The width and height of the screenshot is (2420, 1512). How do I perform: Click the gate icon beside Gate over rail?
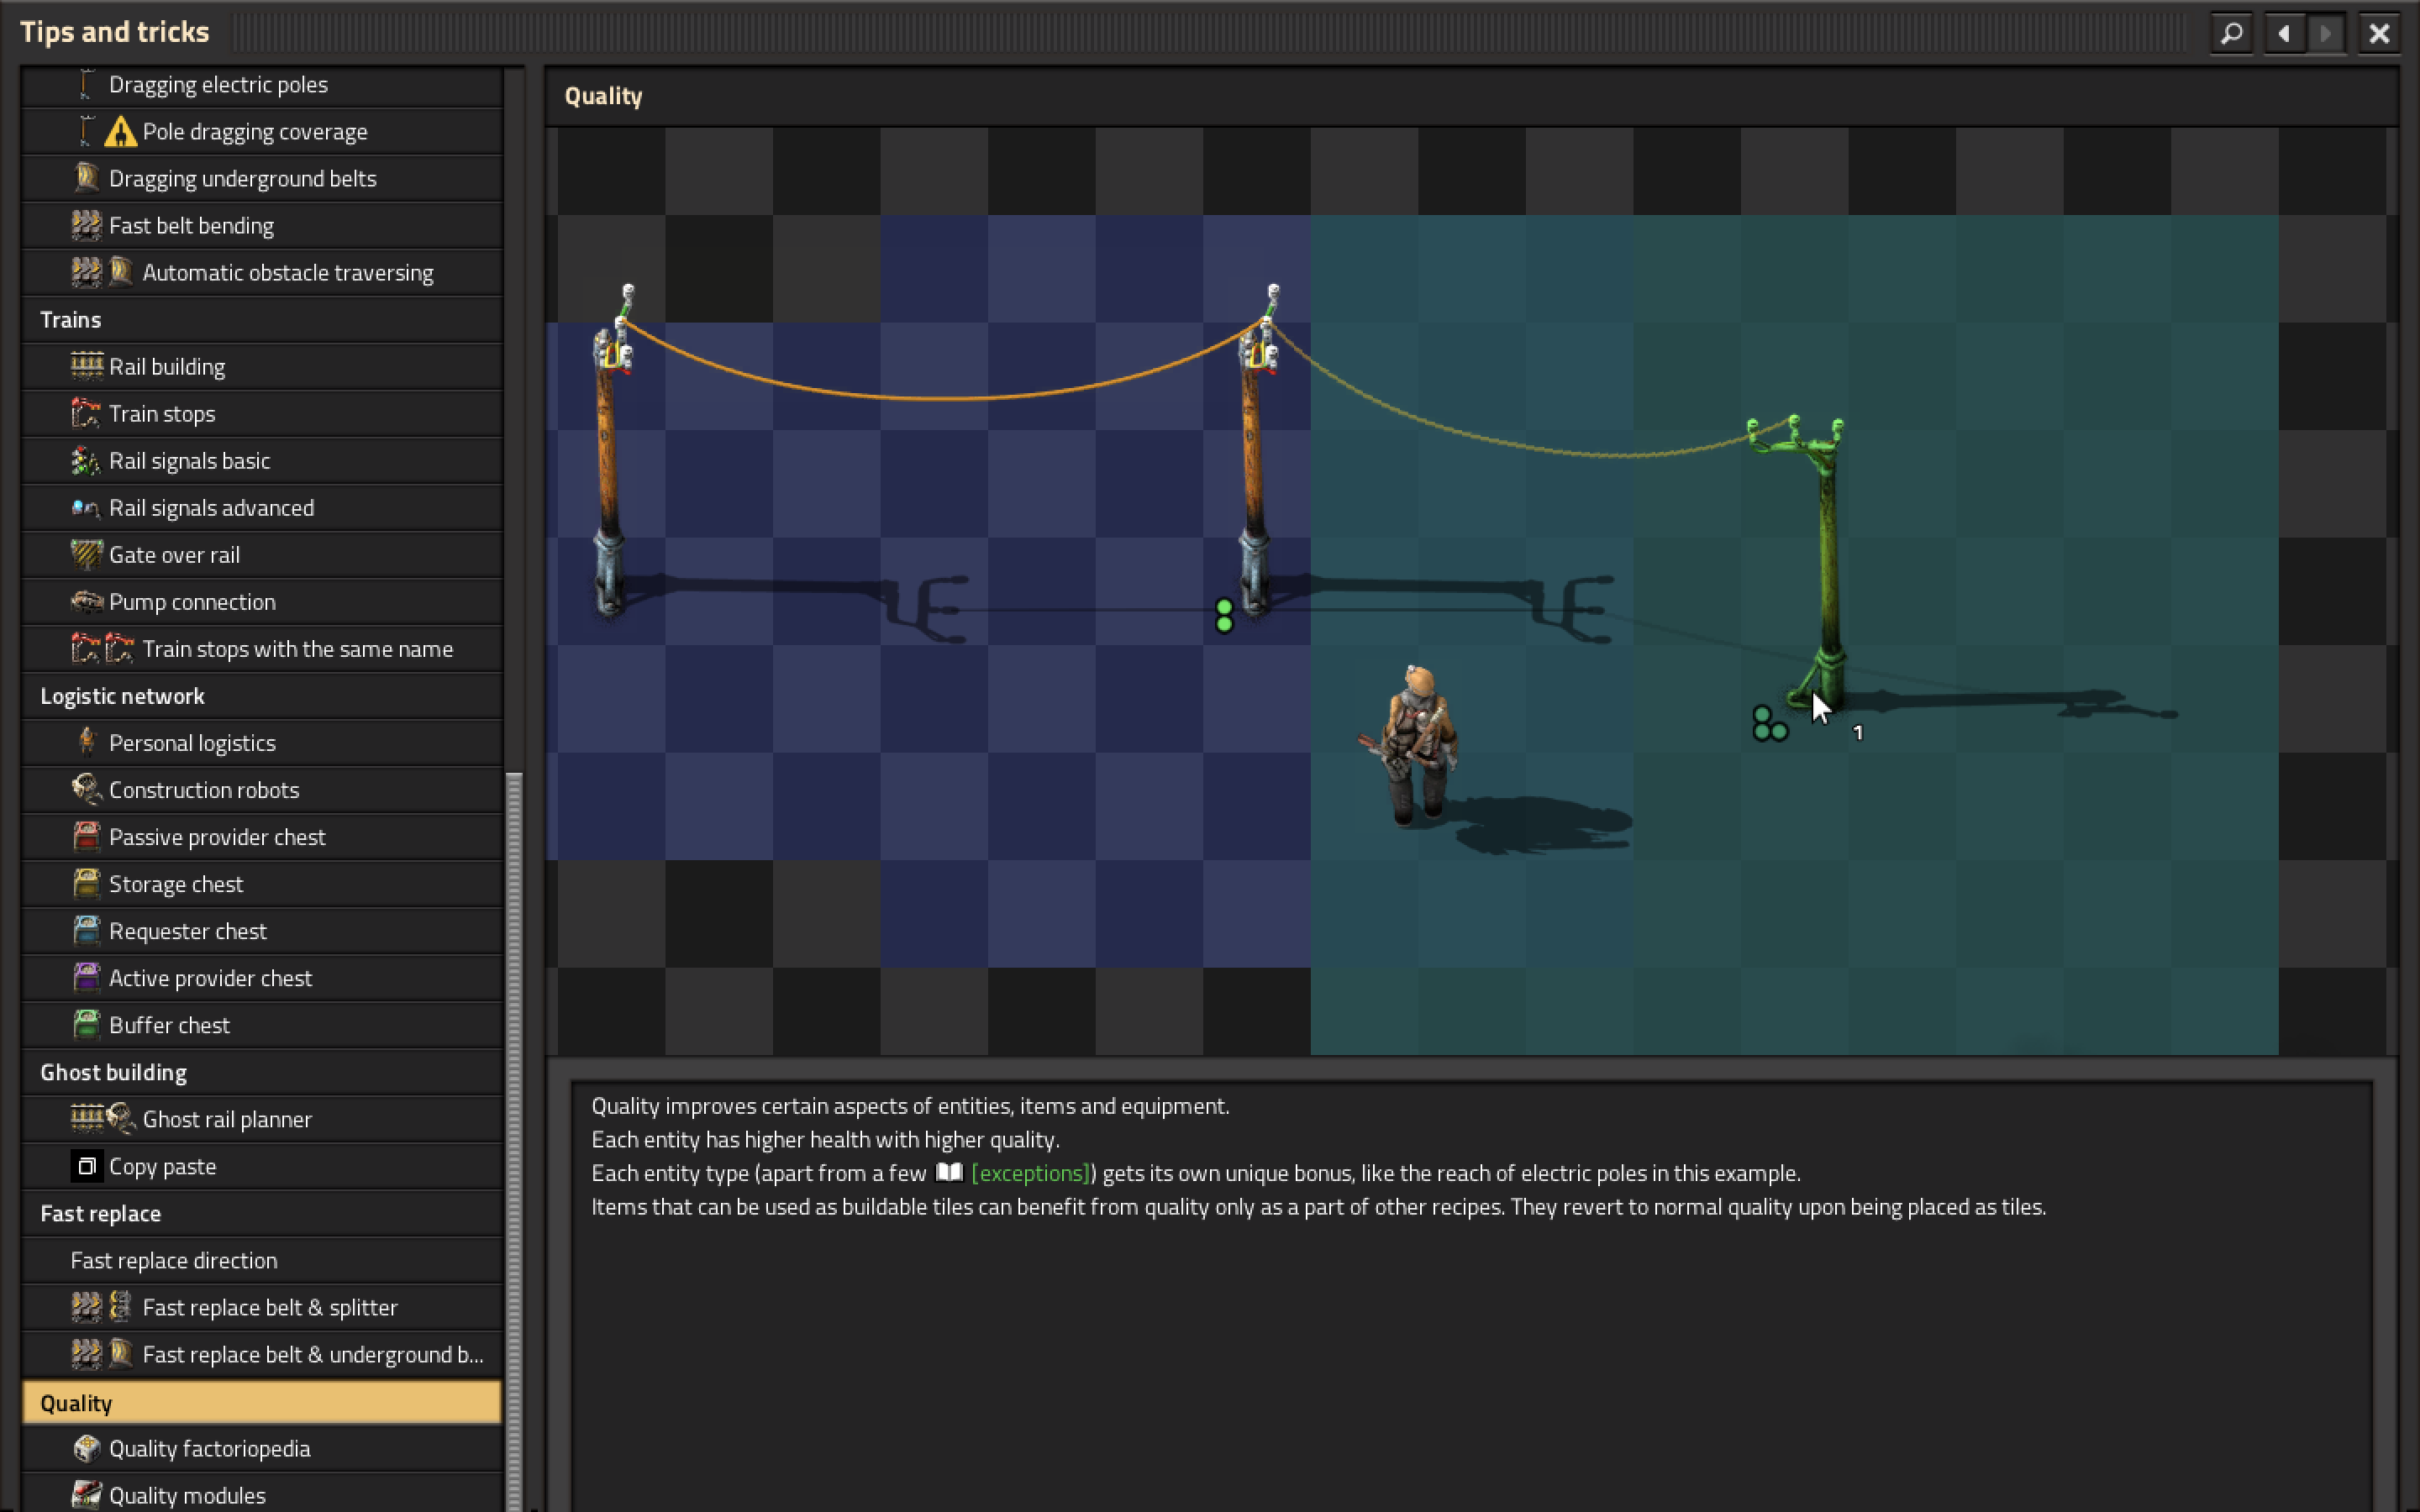point(87,554)
